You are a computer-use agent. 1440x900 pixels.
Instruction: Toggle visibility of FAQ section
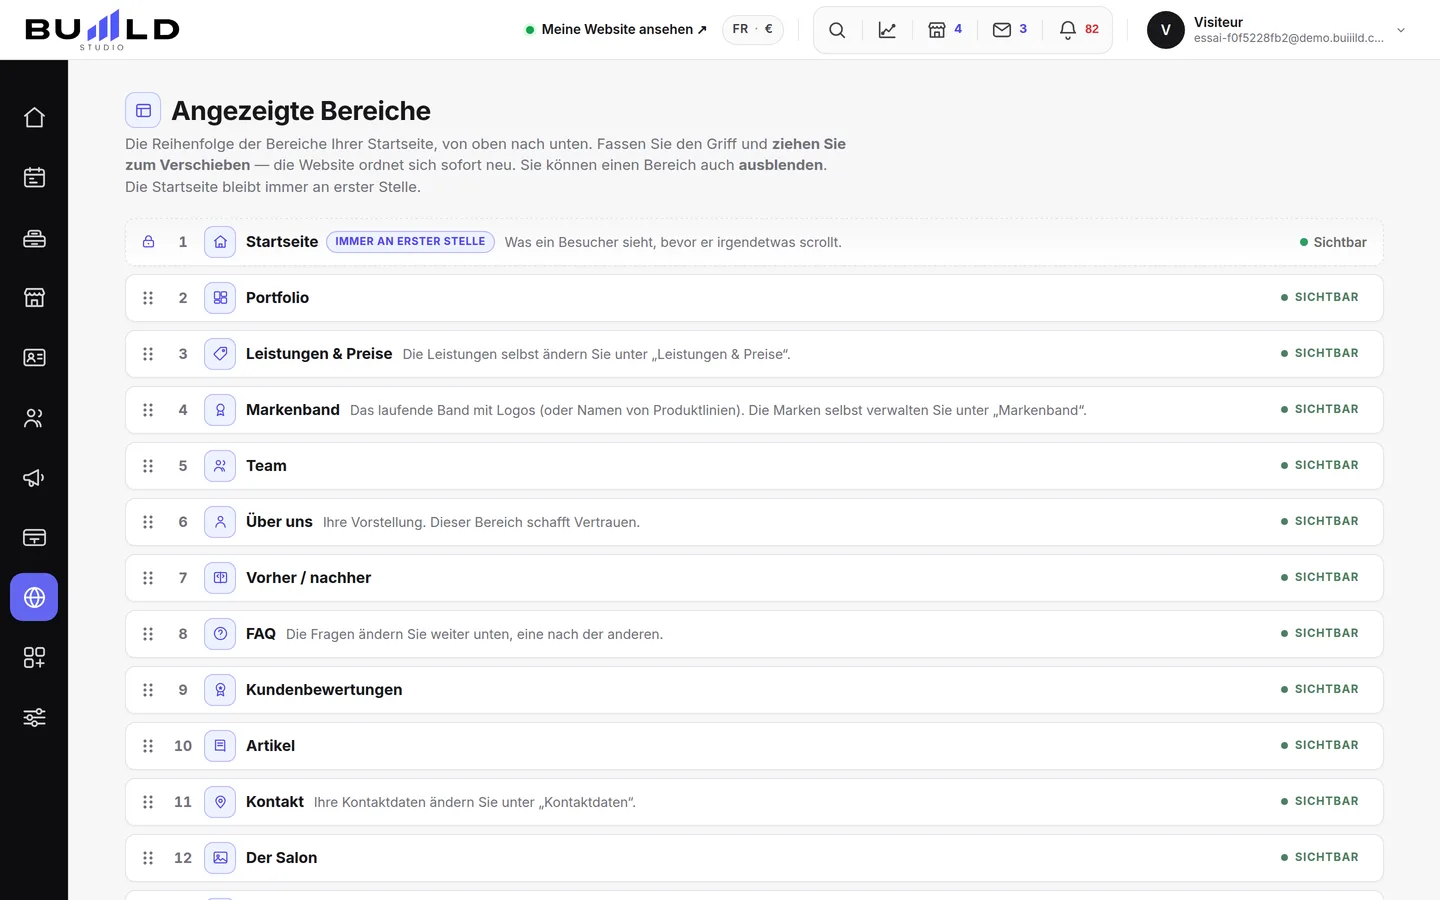click(1320, 633)
